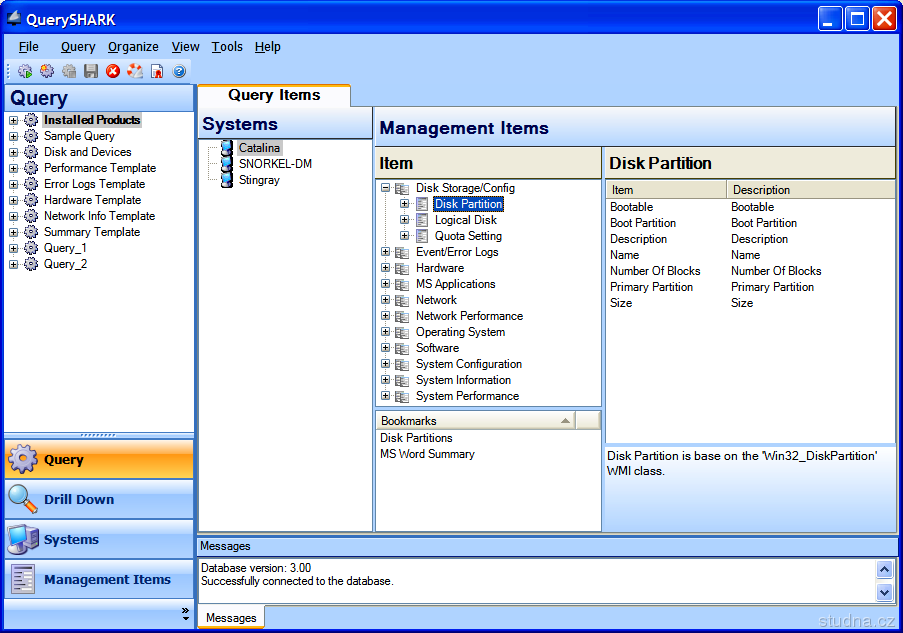The width and height of the screenshot is (903, 633).
Task: Expand the Network Performance item
Action: (x=386, y=316)
